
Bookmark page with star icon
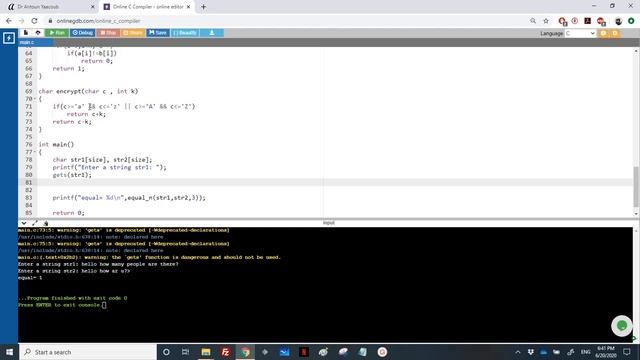tap(546, 21)
